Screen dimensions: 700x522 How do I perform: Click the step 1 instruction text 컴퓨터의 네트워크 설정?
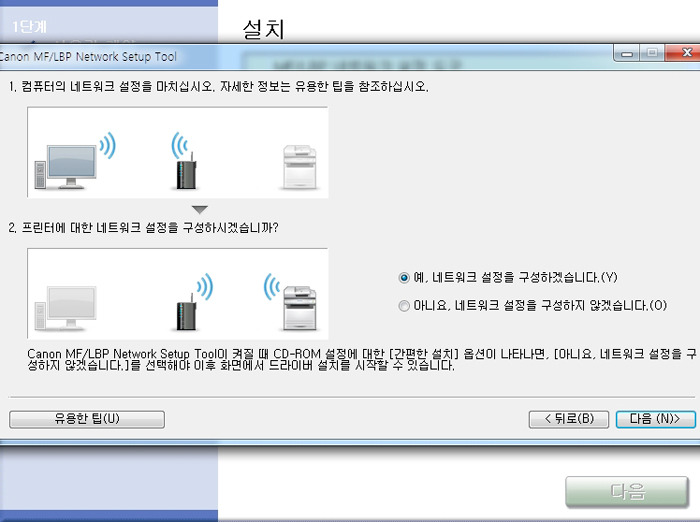tap(219, 86)
